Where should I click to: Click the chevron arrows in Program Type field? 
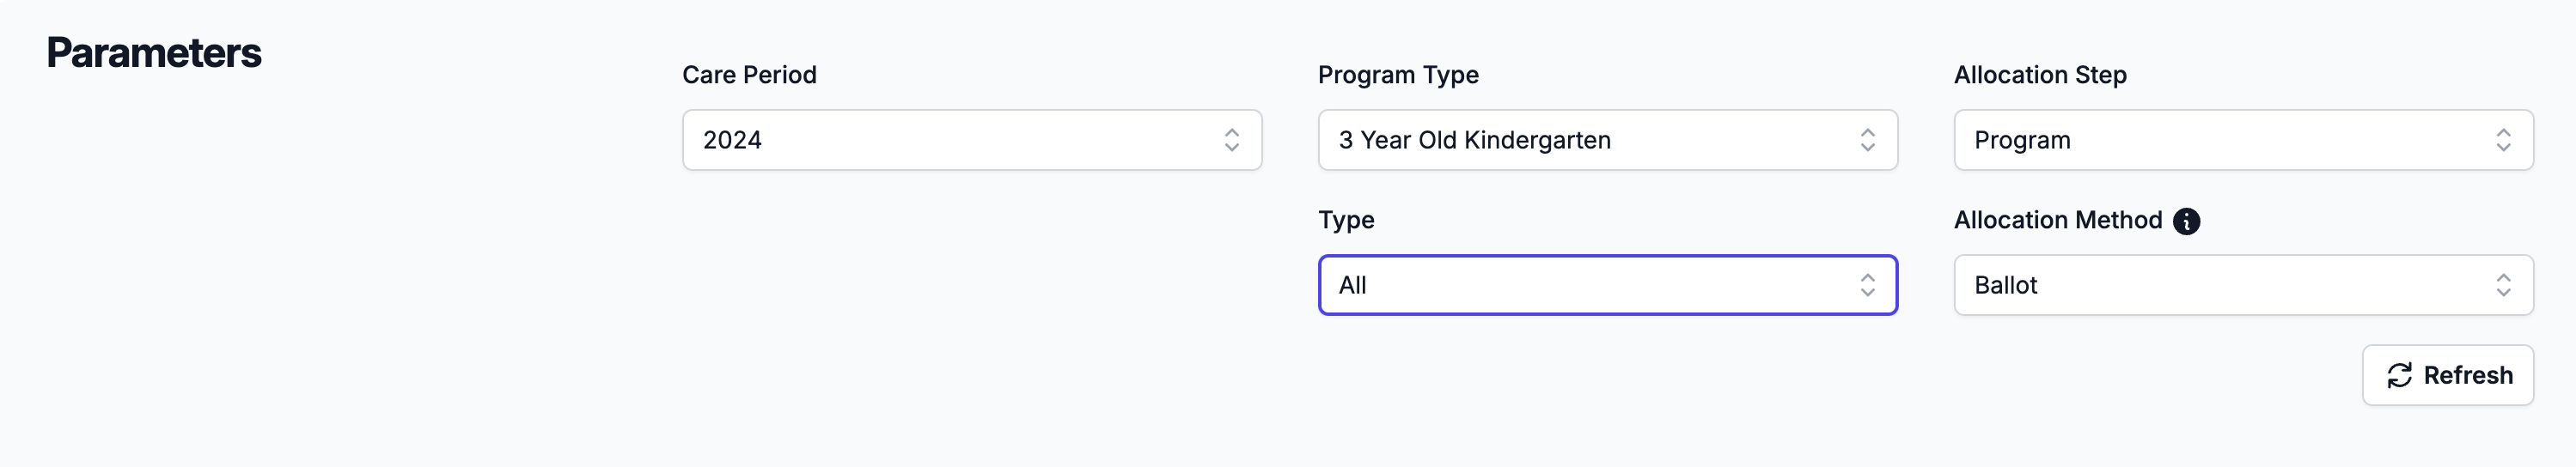pyautogui.click(x=1867, y=140)
